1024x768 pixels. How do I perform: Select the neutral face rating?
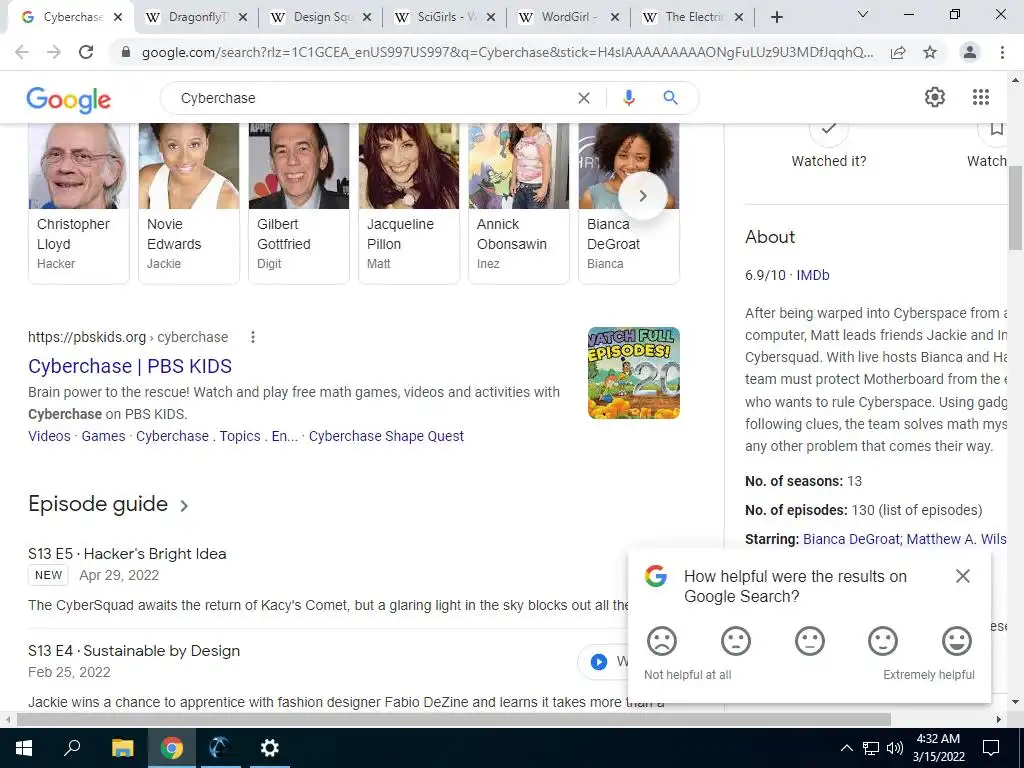coord(809,641)
